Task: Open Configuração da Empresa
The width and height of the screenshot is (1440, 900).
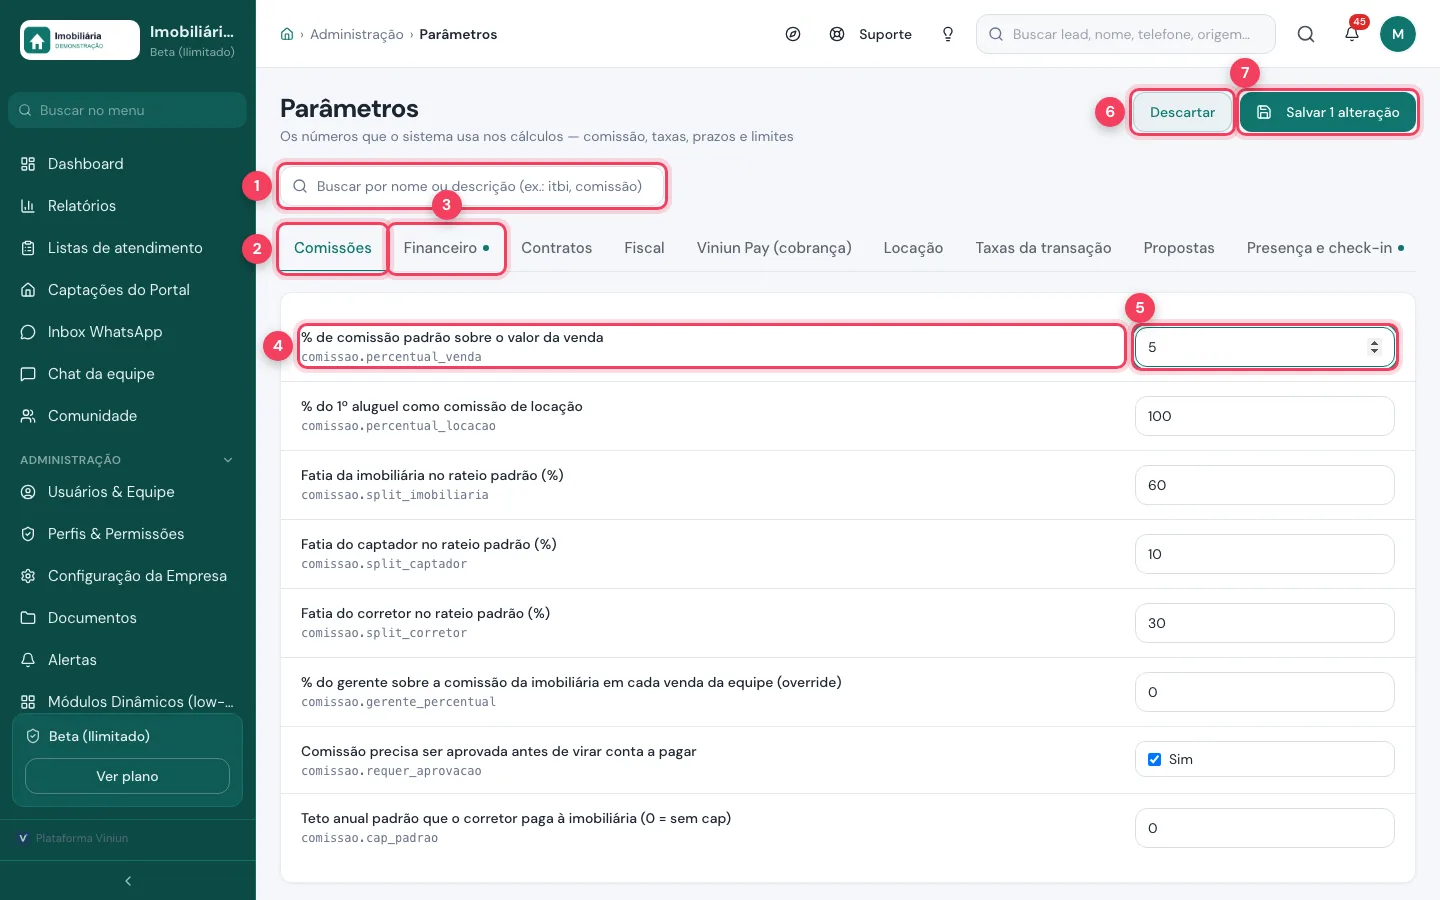Action: tap(127, 576)
